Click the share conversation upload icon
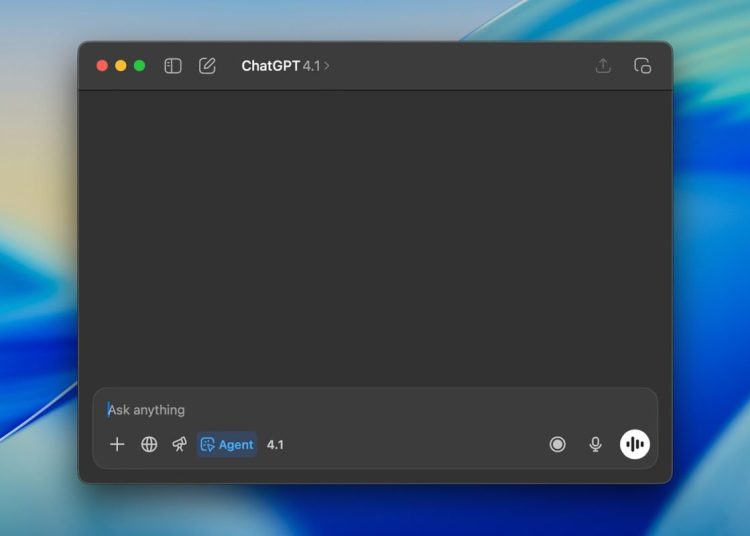The width and height of the screenshot is (750, 536). 603,66
